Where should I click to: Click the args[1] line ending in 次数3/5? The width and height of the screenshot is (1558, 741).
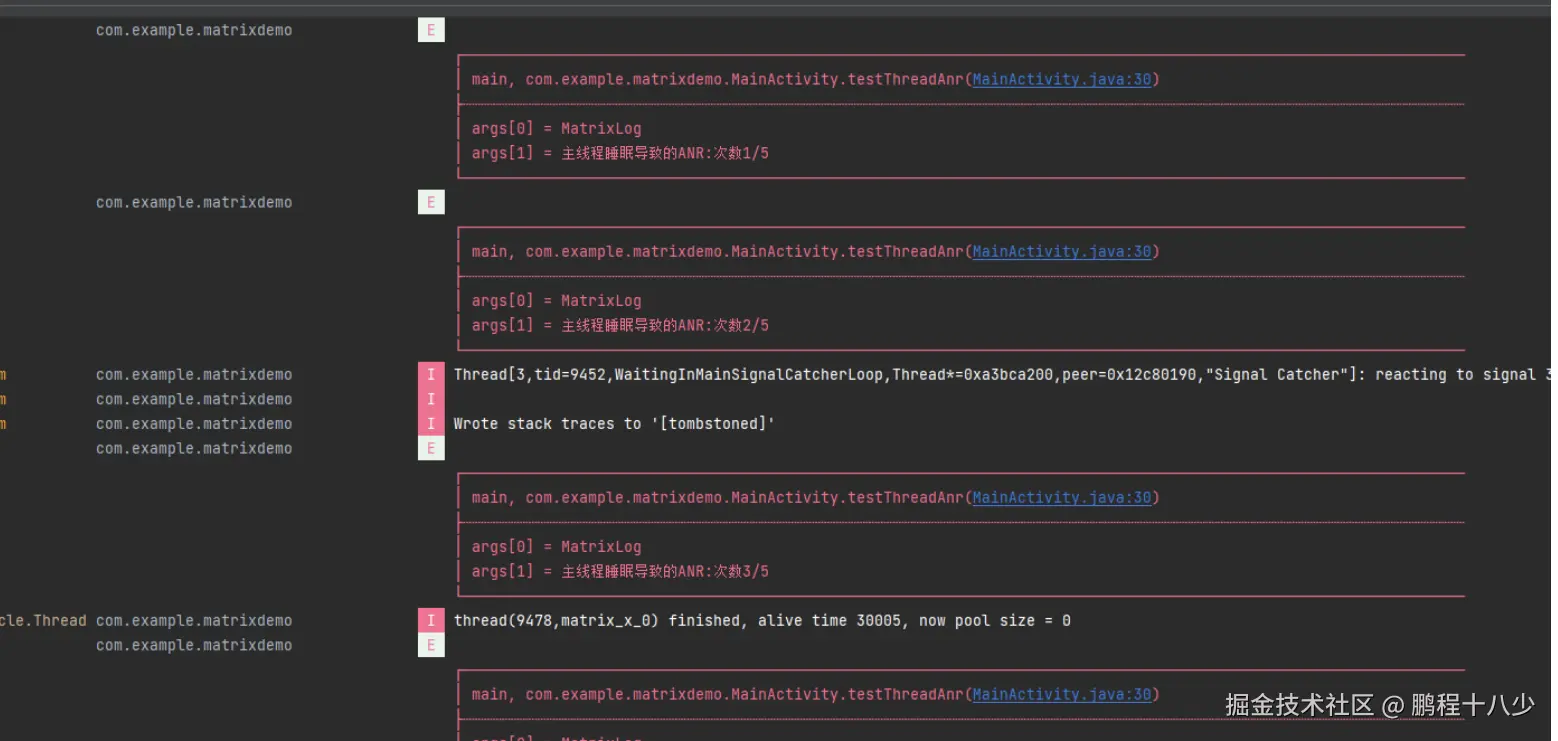click(x=620, y=572)
